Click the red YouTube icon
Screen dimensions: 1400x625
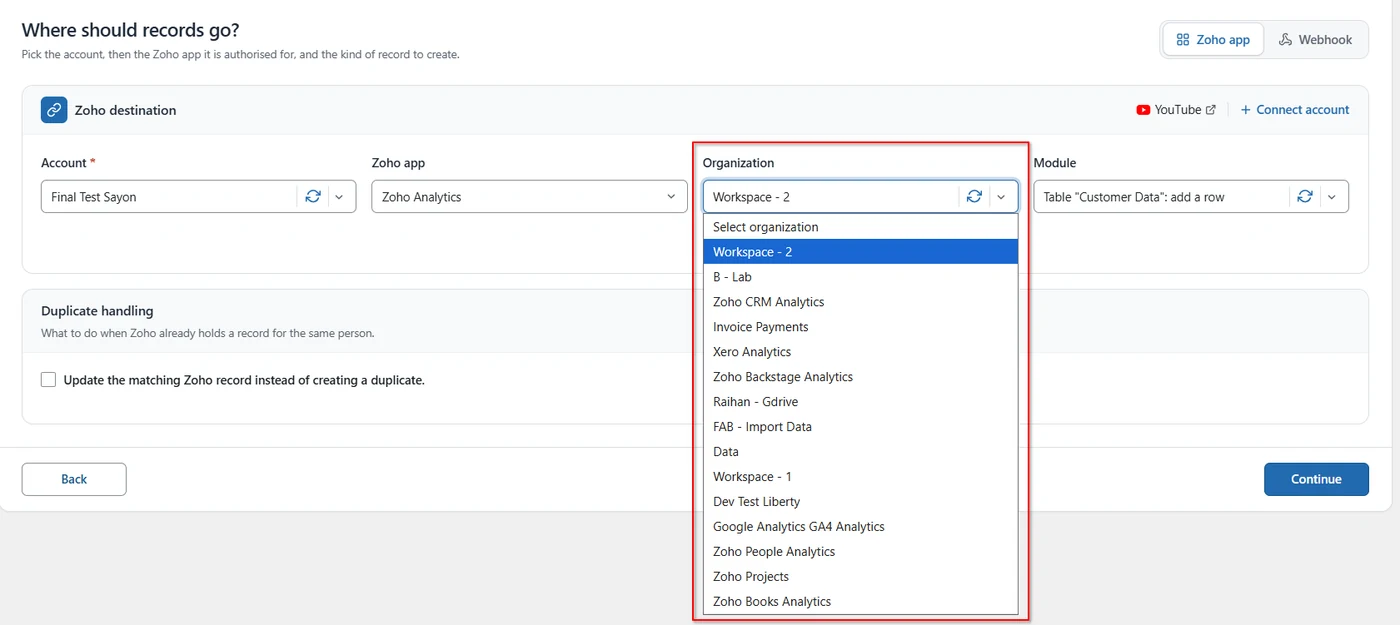click(x=1143, y=110)
